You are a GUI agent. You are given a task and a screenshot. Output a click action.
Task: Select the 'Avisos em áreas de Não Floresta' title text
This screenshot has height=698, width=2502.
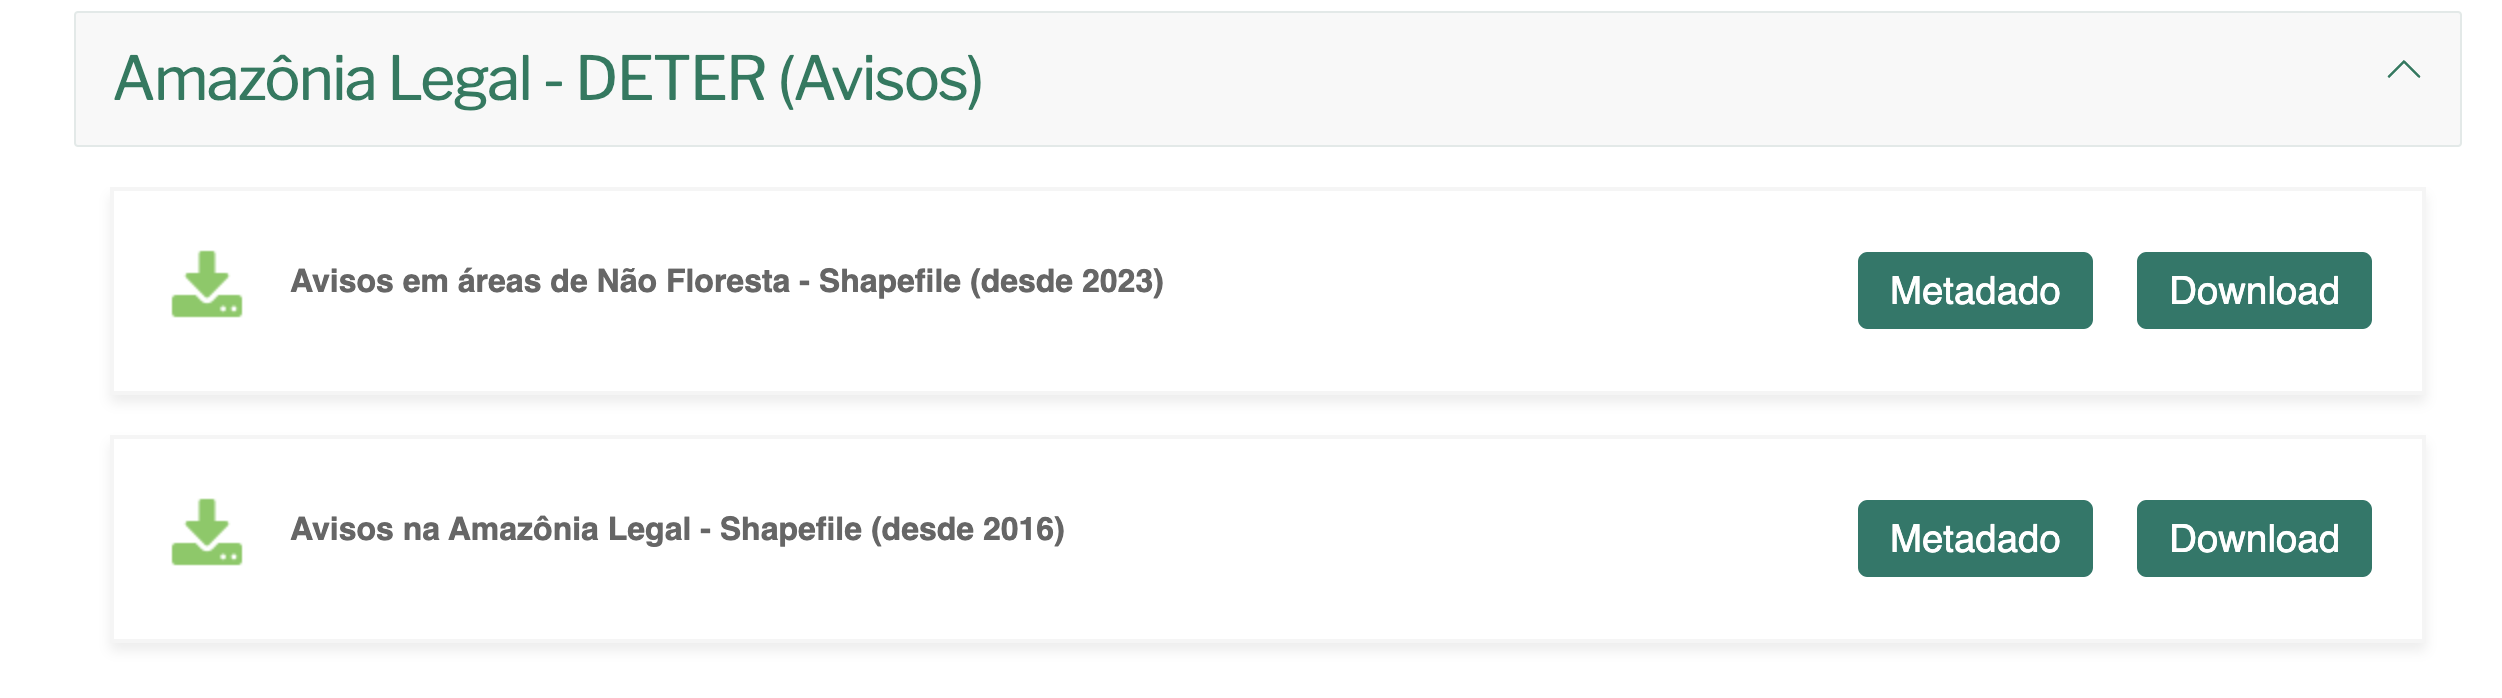[x=540, y=281]
